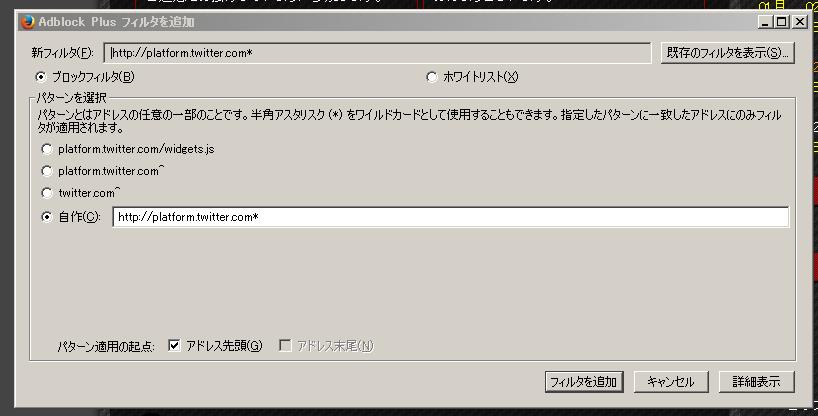Screen dimensions: 818x416
Task: Close the Adblock Plus dialog window
Action: pos(799,22)
